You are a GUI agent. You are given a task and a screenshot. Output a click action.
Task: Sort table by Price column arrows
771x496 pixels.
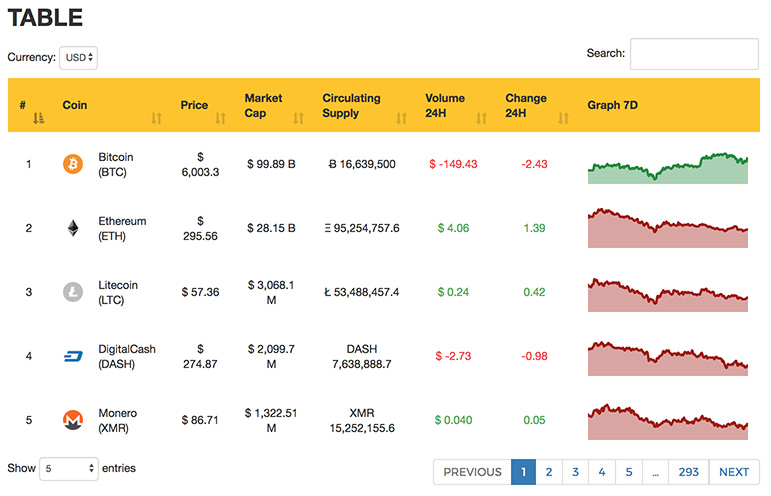(220, 118)
